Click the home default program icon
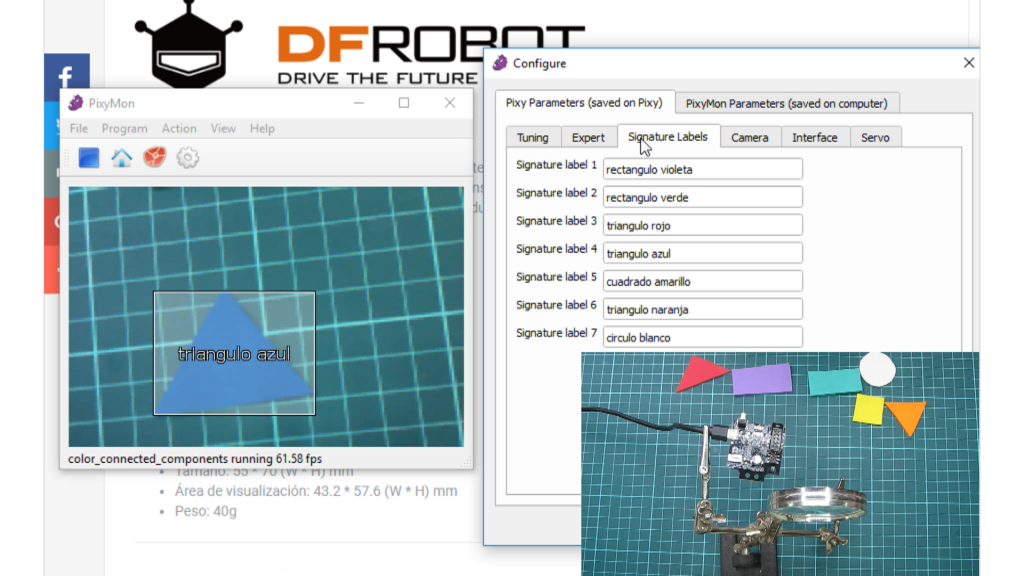This screenshot has width=1024, height=576. (121, 158)
